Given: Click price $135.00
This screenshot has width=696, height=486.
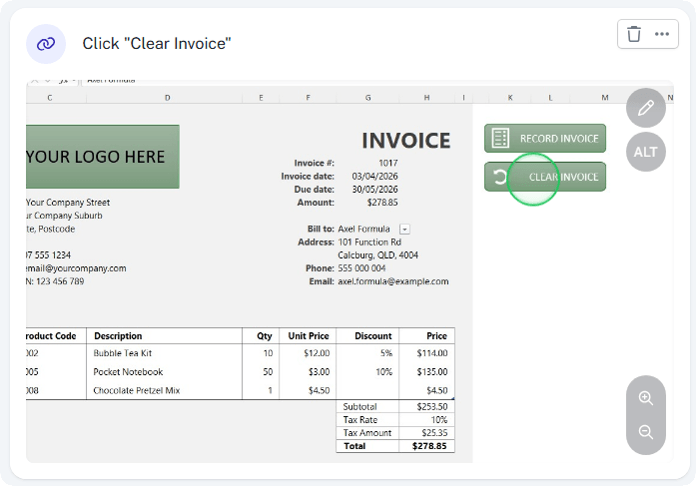Looking at the screenshot, I should pos(432,372).
